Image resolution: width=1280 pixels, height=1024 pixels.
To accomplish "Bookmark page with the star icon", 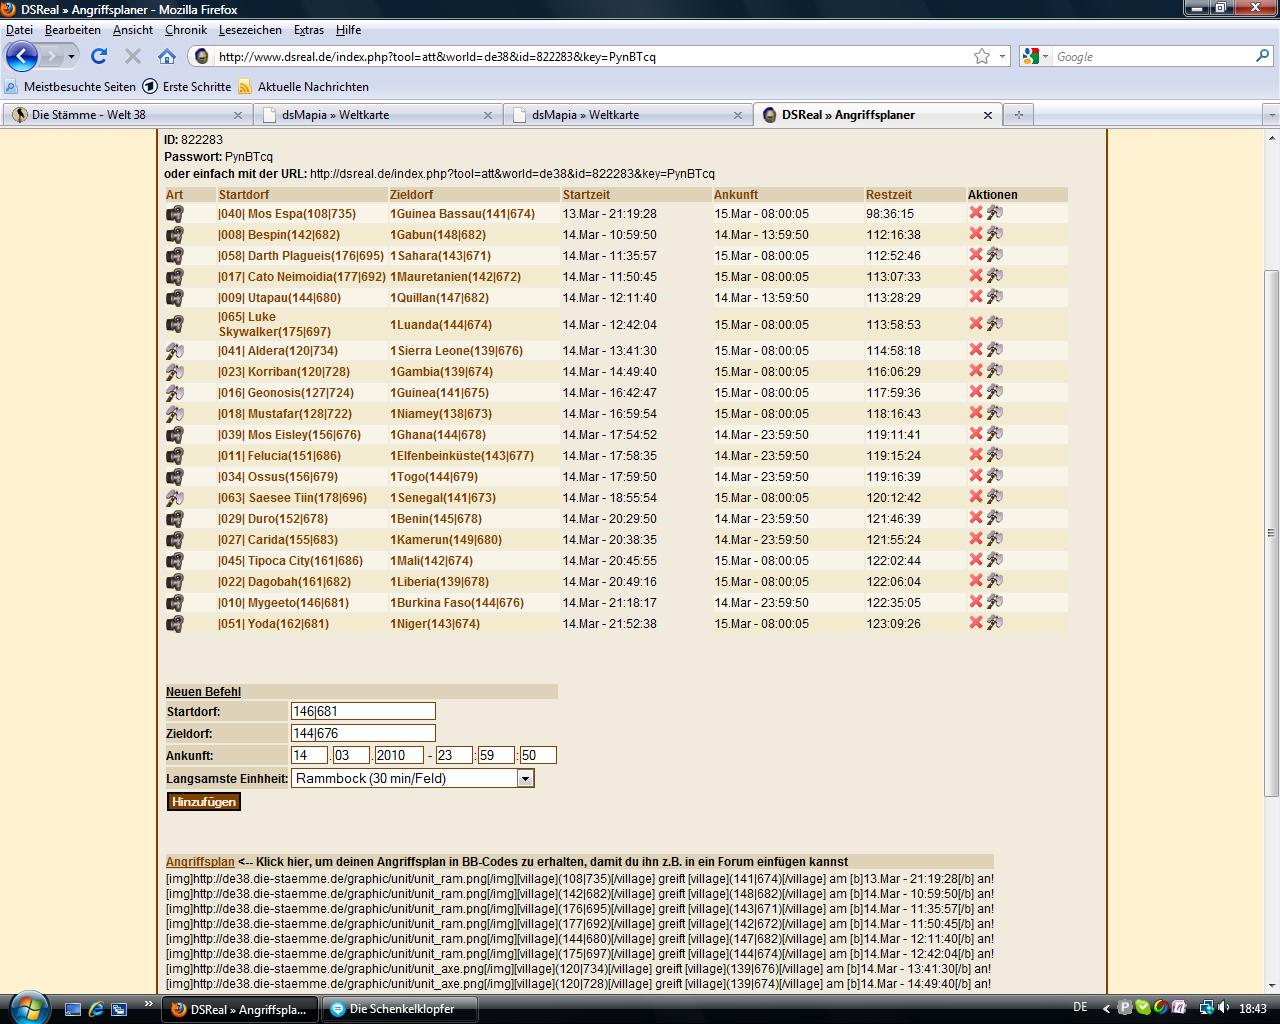I will [x=982, y=57].
